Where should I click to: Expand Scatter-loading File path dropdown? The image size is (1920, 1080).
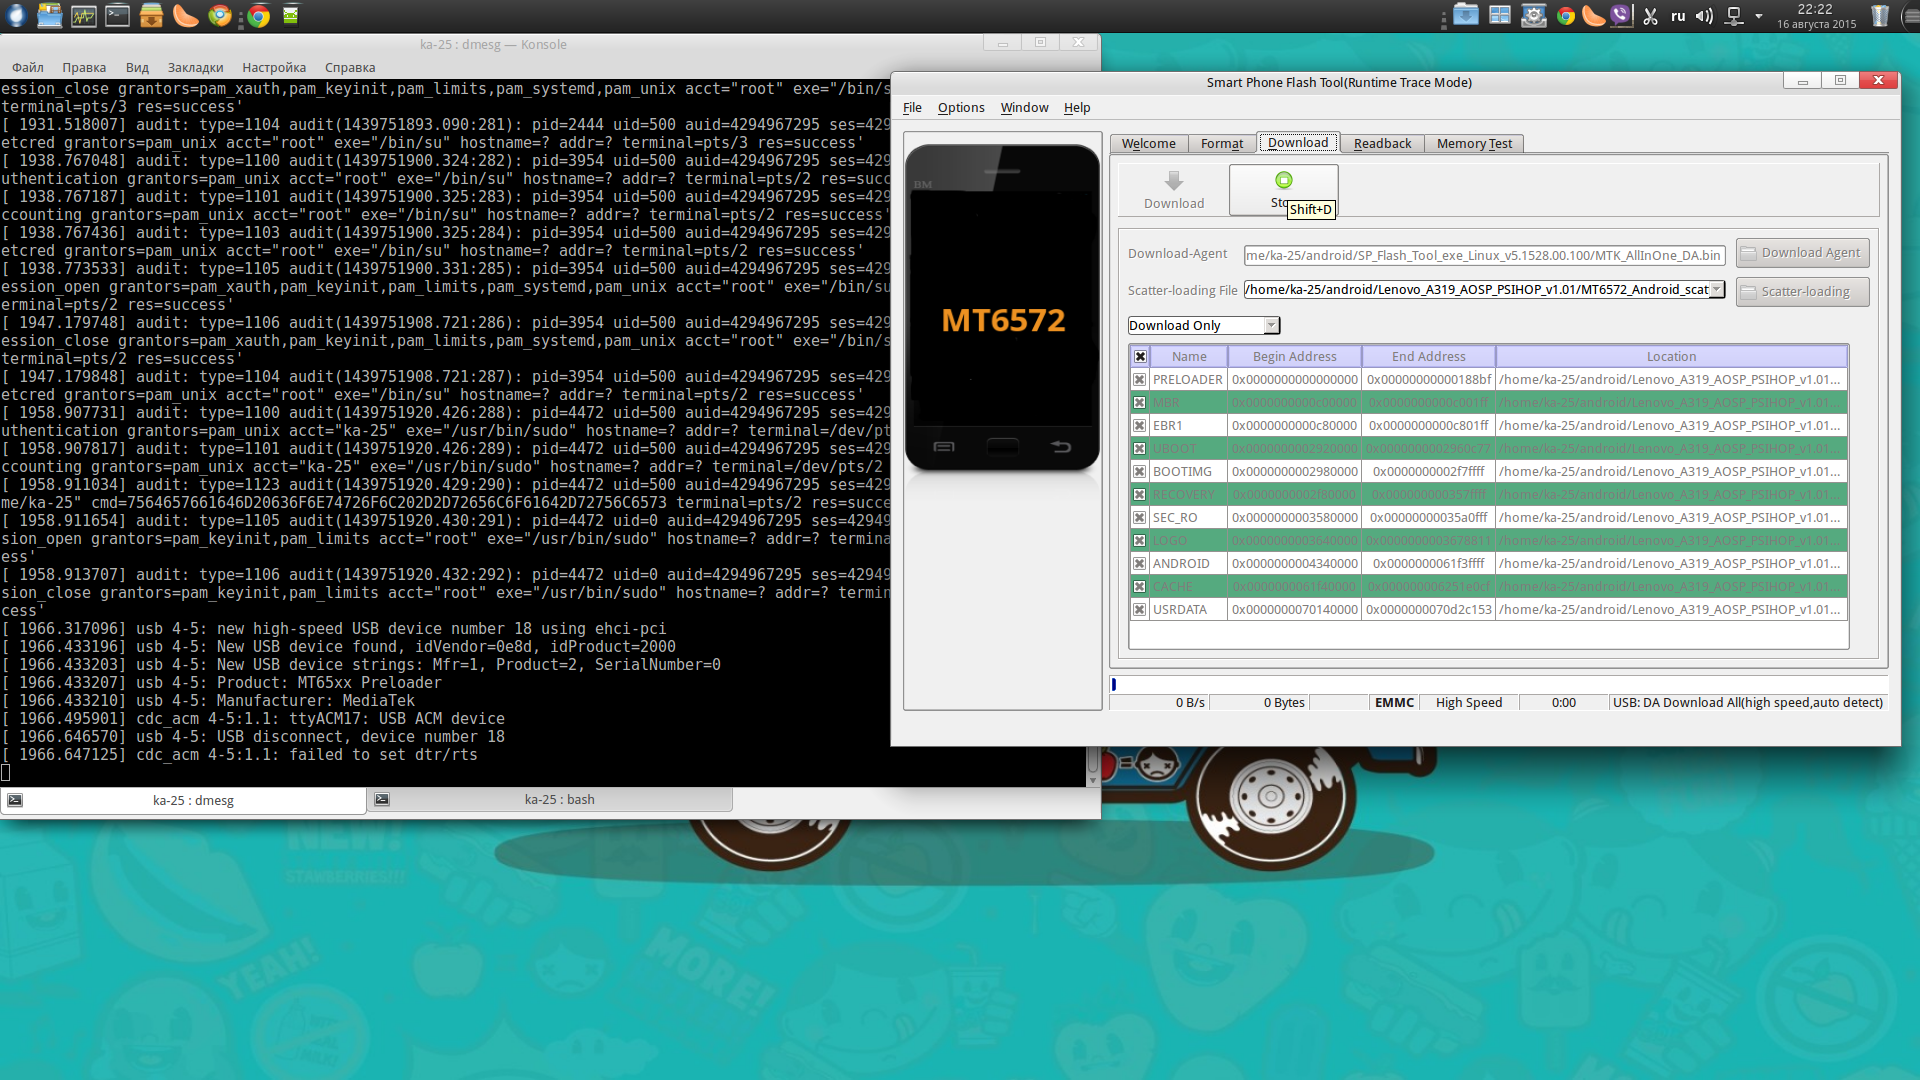click(1717, 290)
